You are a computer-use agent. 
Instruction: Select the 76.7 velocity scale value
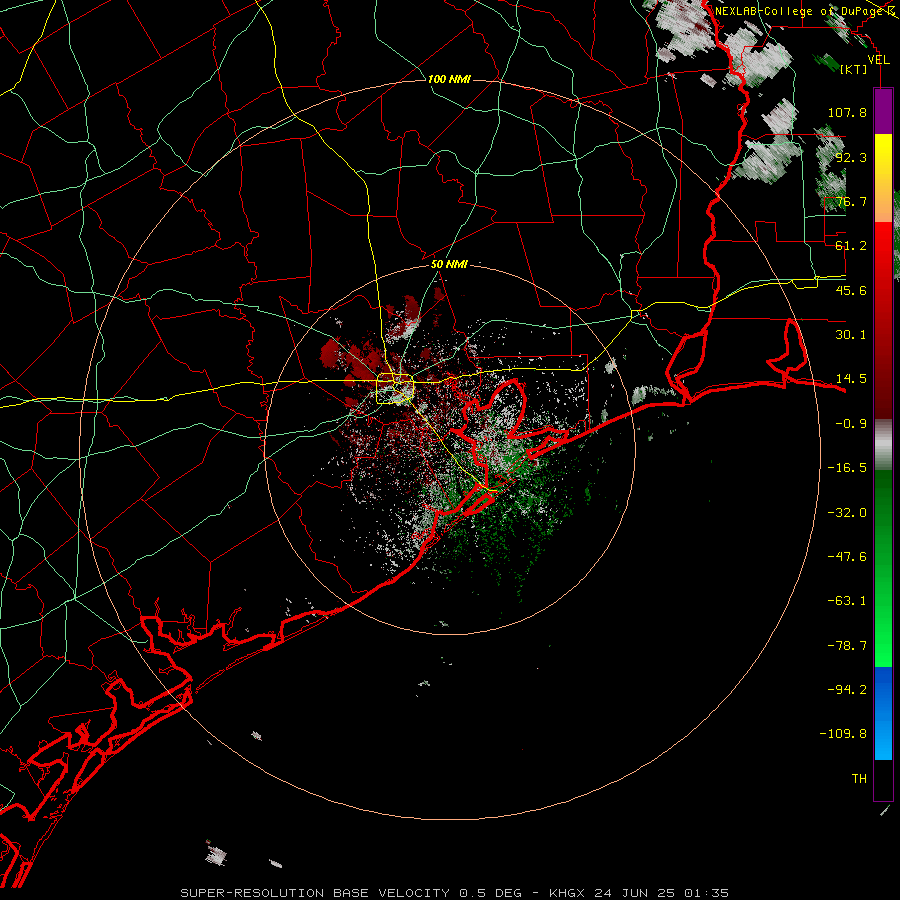coord(851,201)
